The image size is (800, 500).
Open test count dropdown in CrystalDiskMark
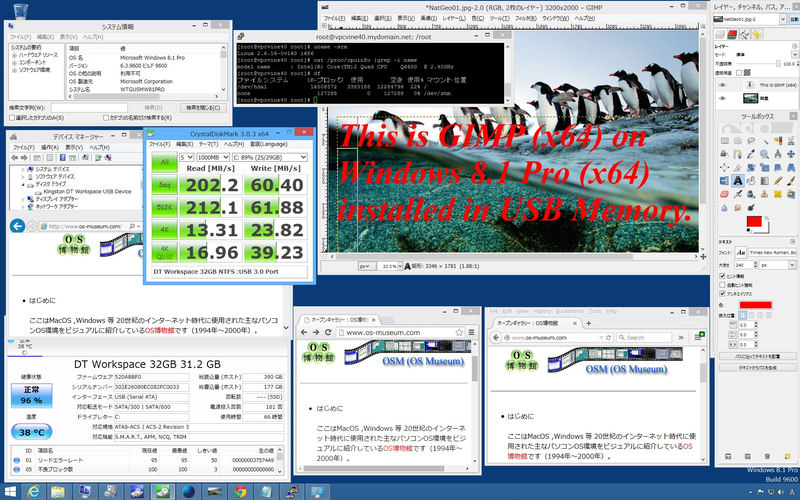[x=187, y=157]
